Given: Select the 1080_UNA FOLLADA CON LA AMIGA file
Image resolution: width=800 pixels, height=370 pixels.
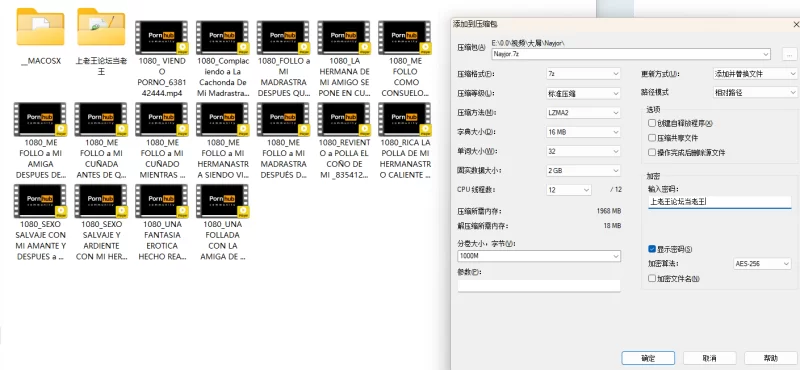Looking at the screenshot, I should coord(222,201).
